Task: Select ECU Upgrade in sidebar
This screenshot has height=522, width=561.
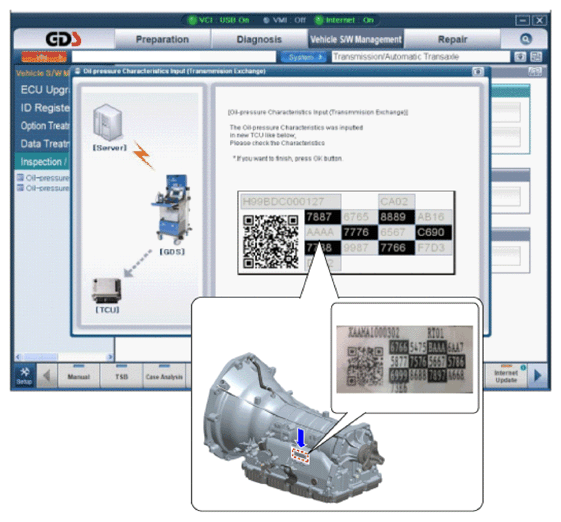Action: pyautogui.click(x=44, y=90)
